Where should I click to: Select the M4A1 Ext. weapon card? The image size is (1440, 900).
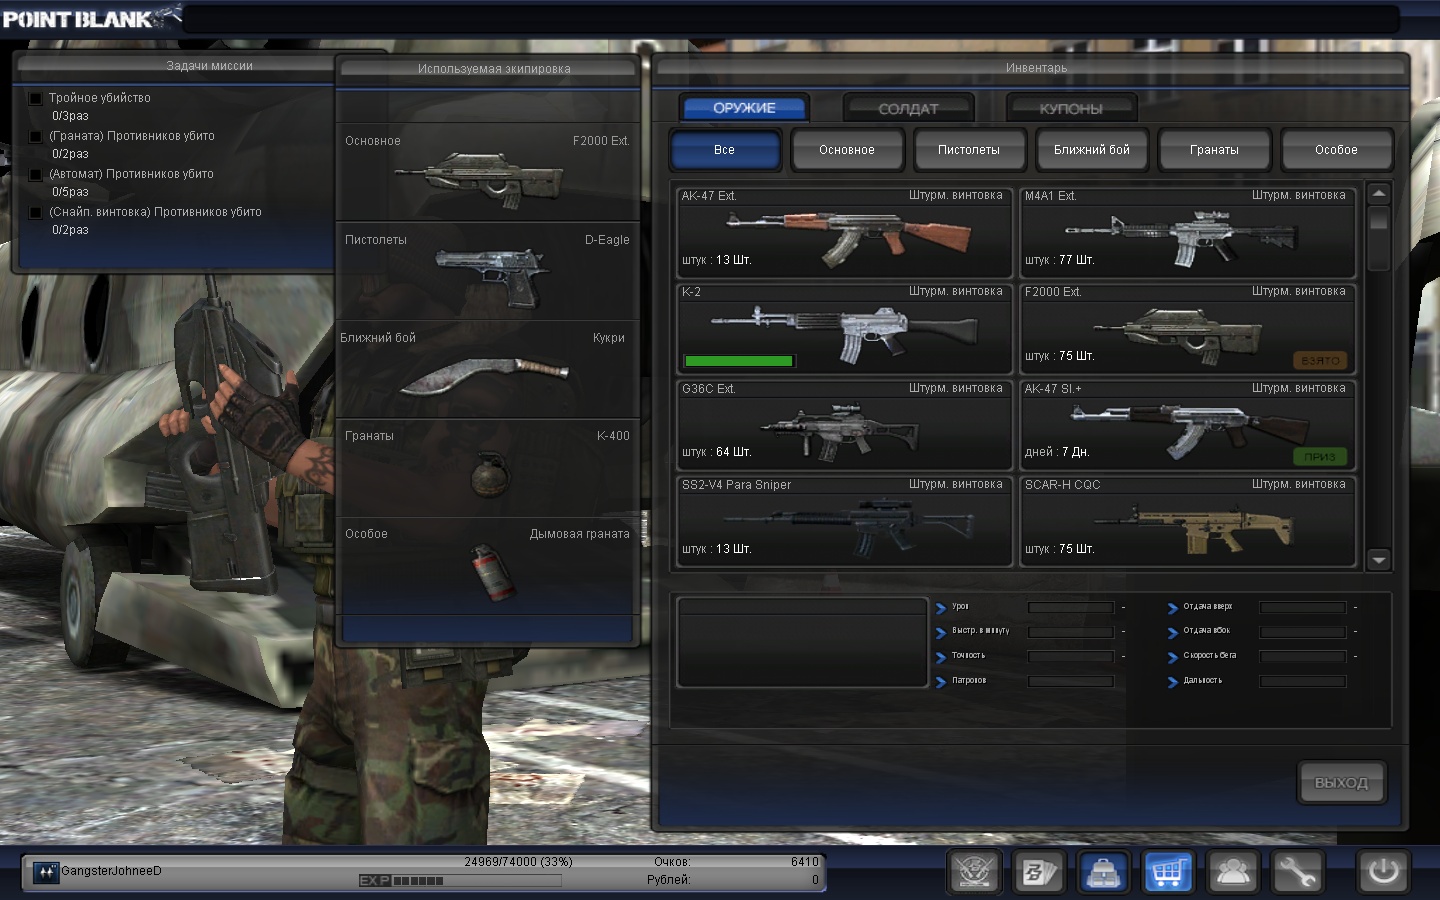[1188, 232]
